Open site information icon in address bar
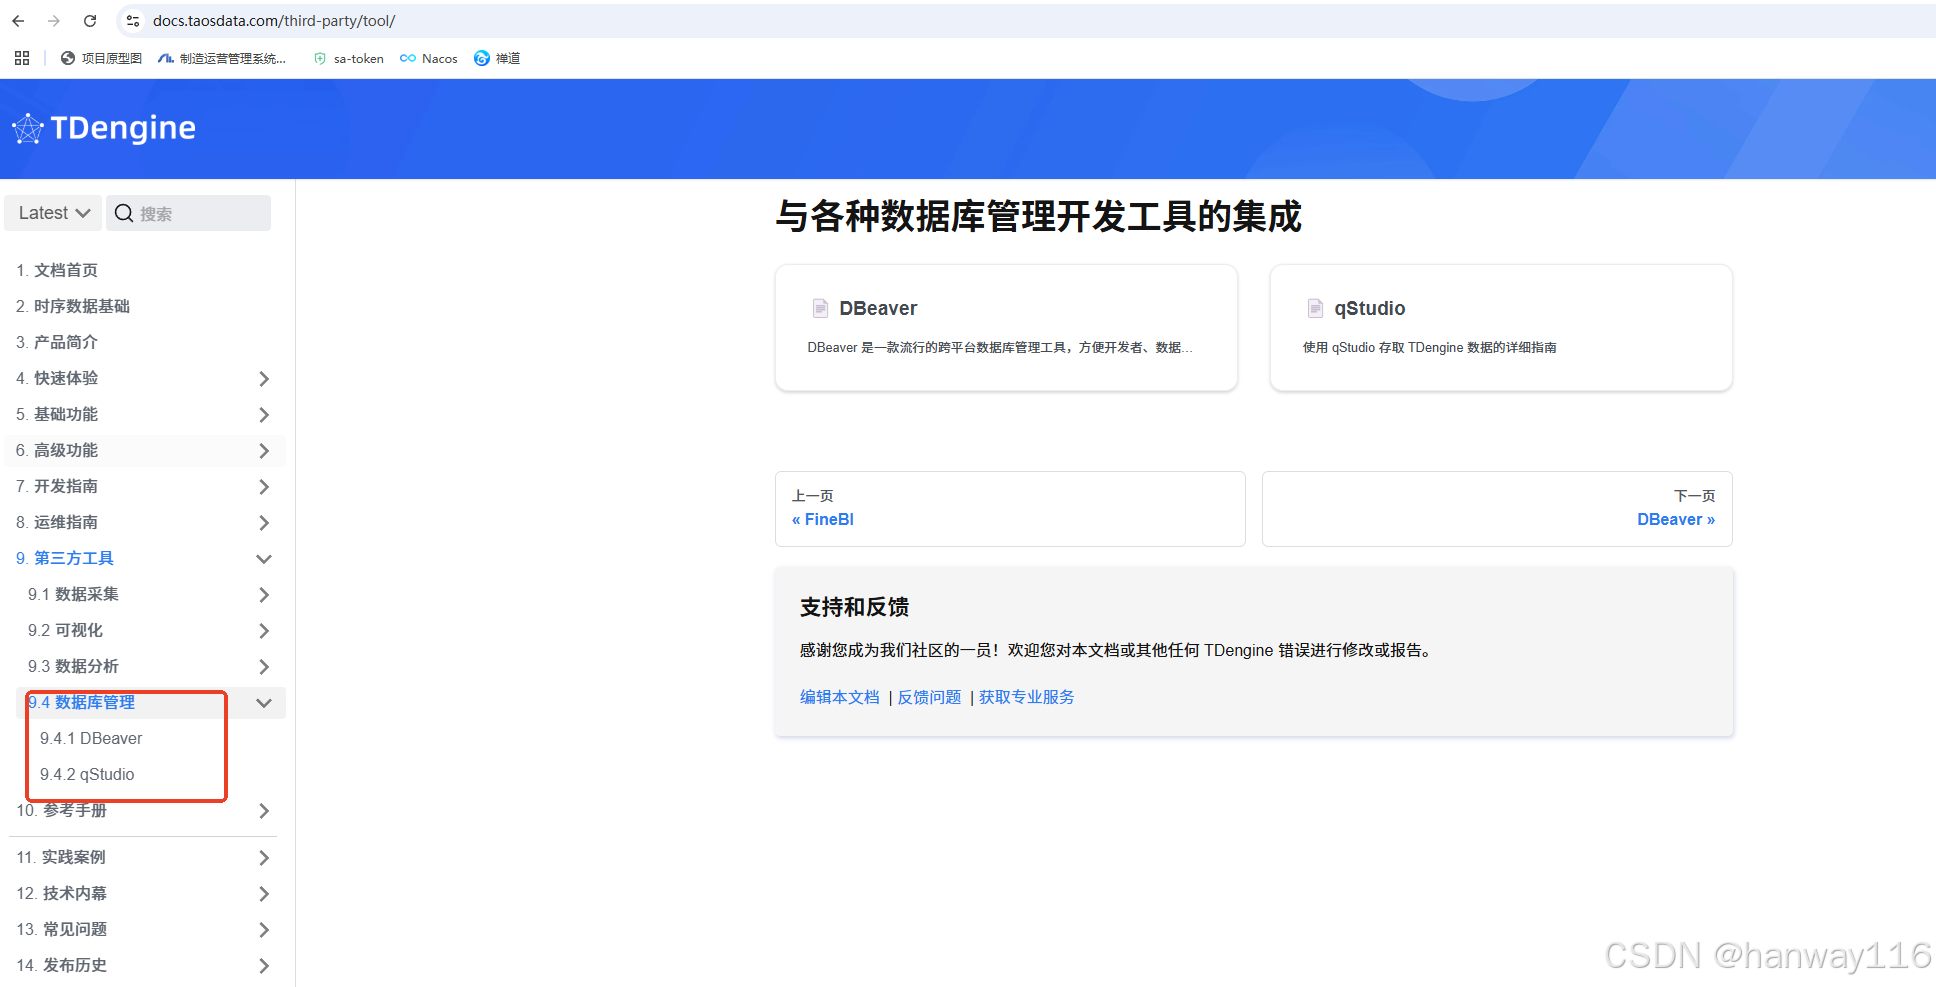 tap(133, 20)
